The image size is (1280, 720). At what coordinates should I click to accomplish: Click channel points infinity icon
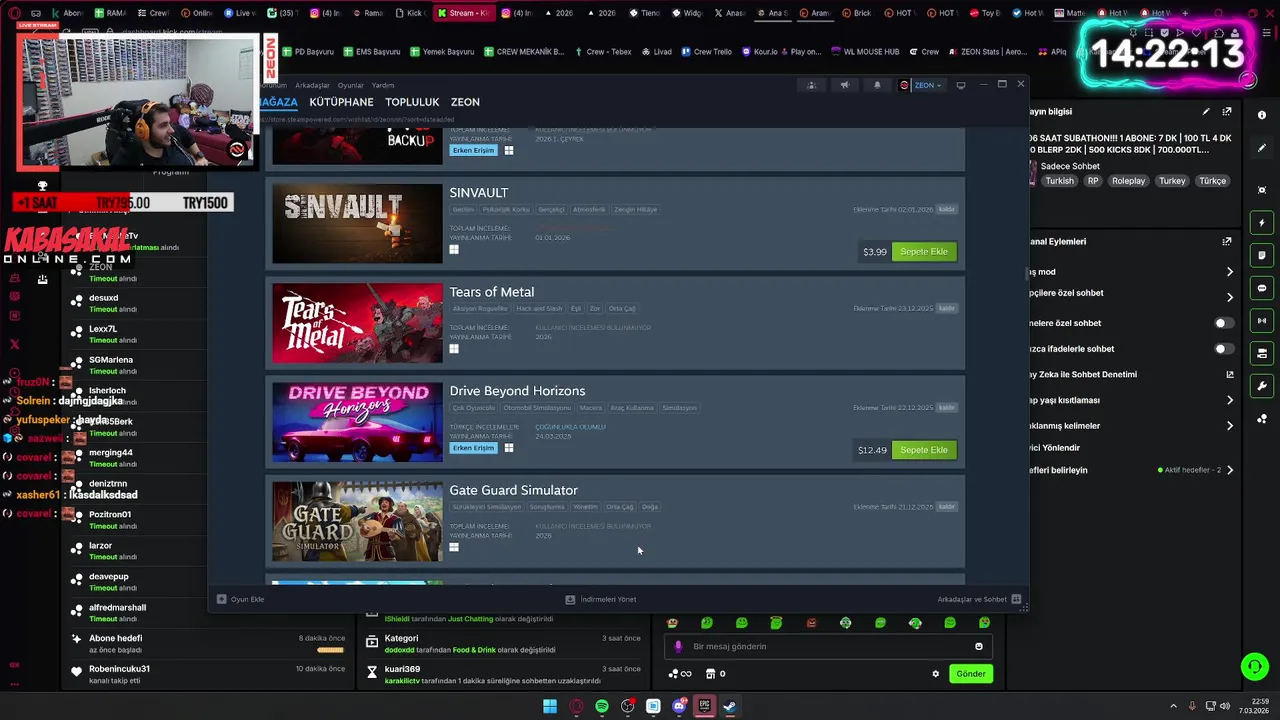click(x=680, y=674)
